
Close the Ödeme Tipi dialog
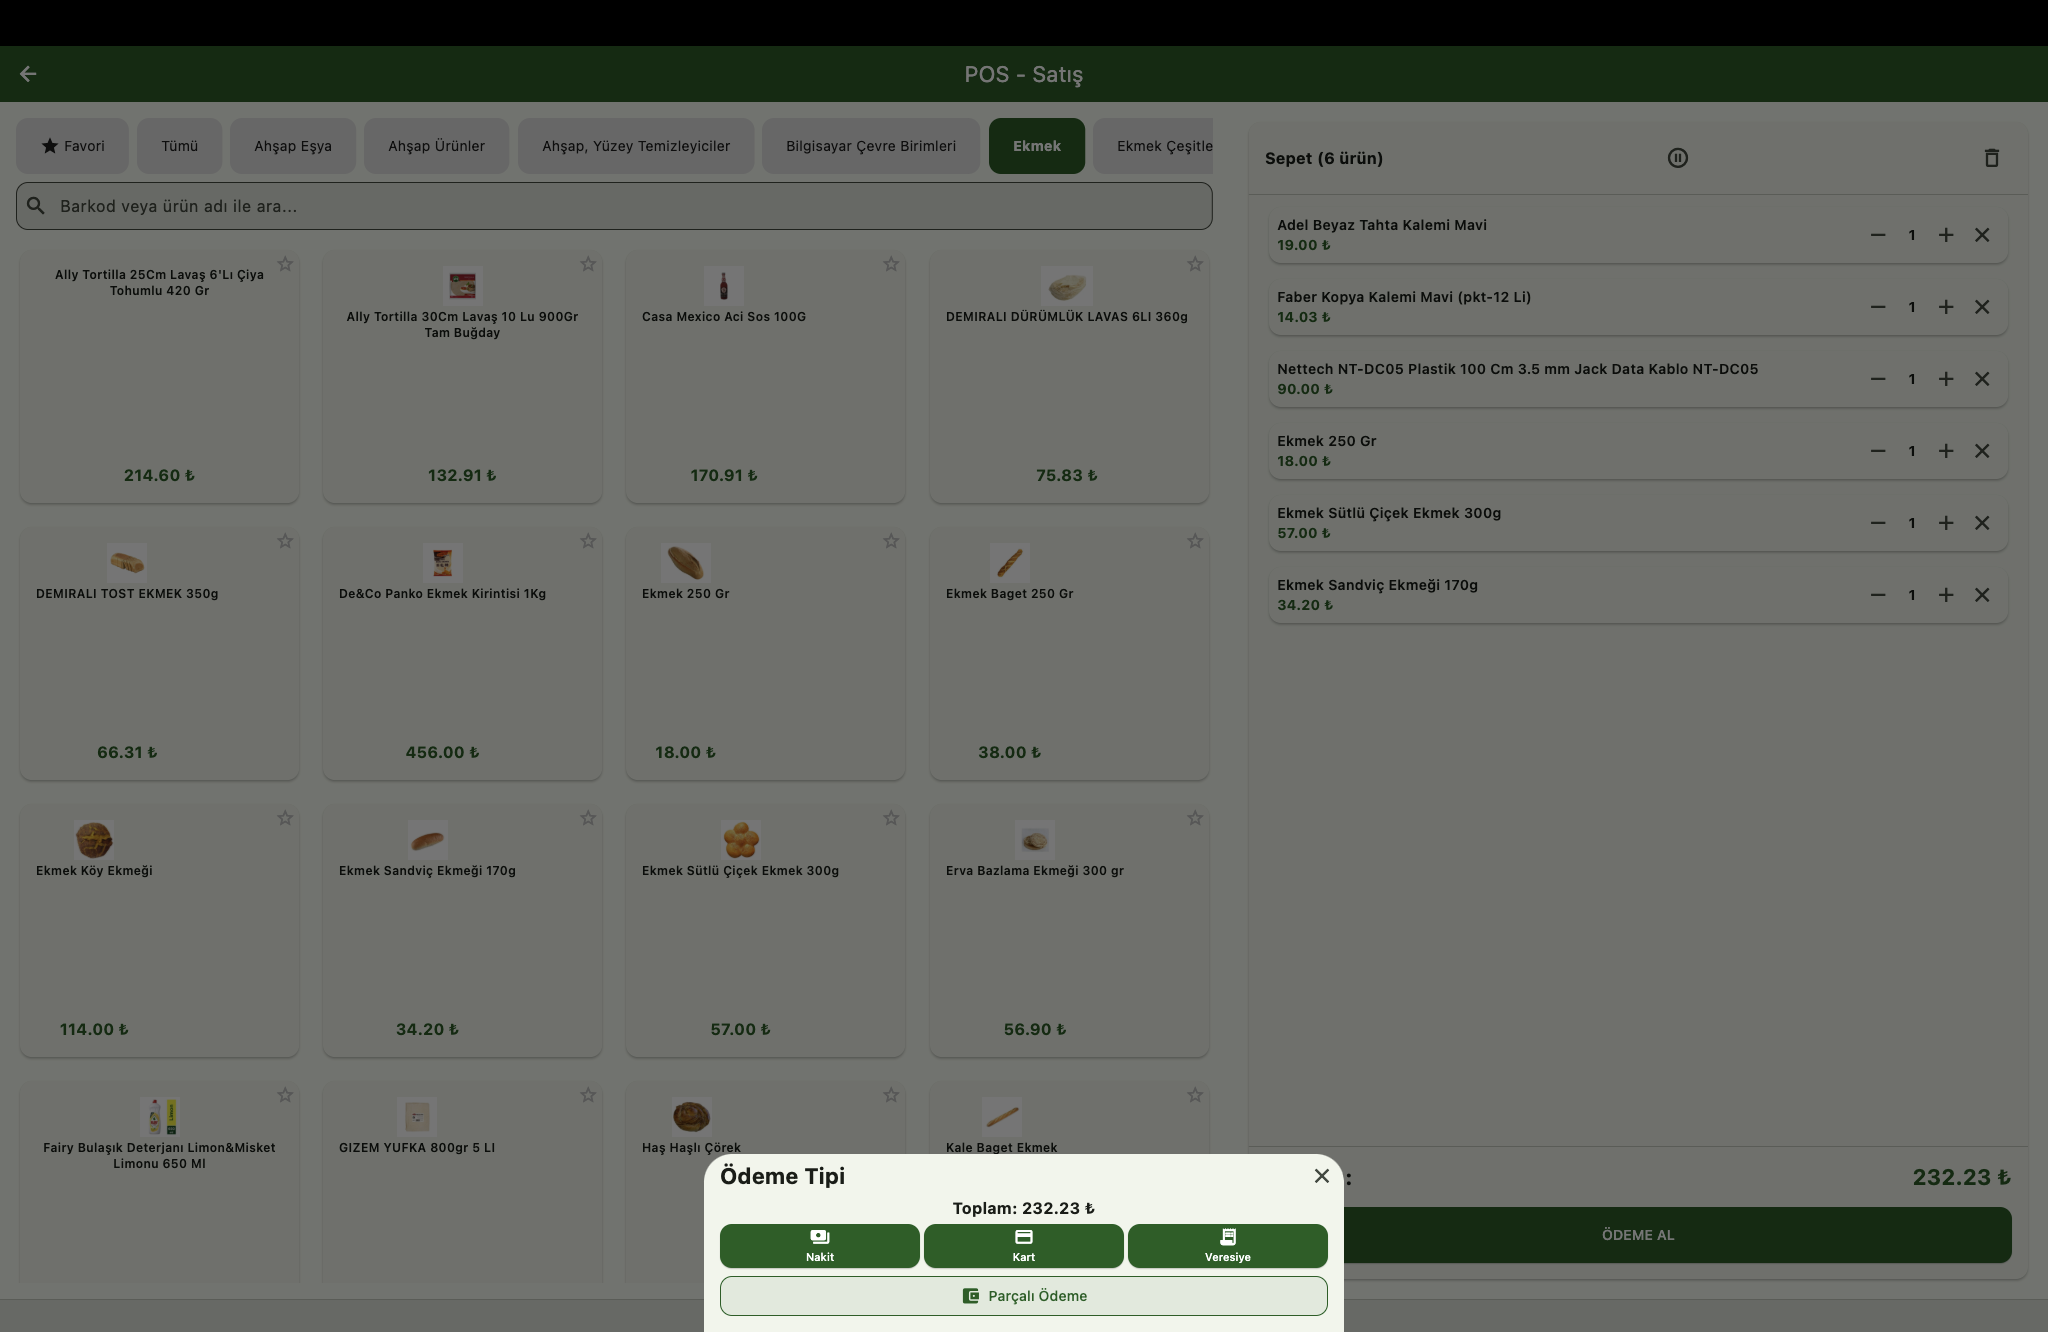point(1321,1176)
